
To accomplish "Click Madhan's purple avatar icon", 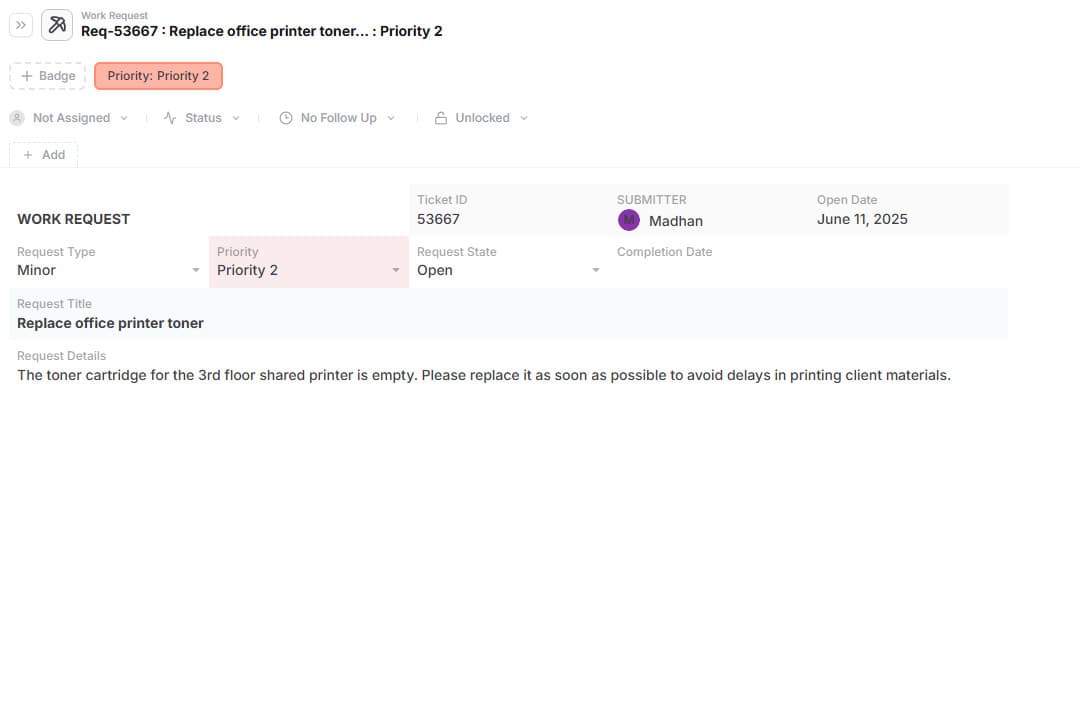I will 629,220.
